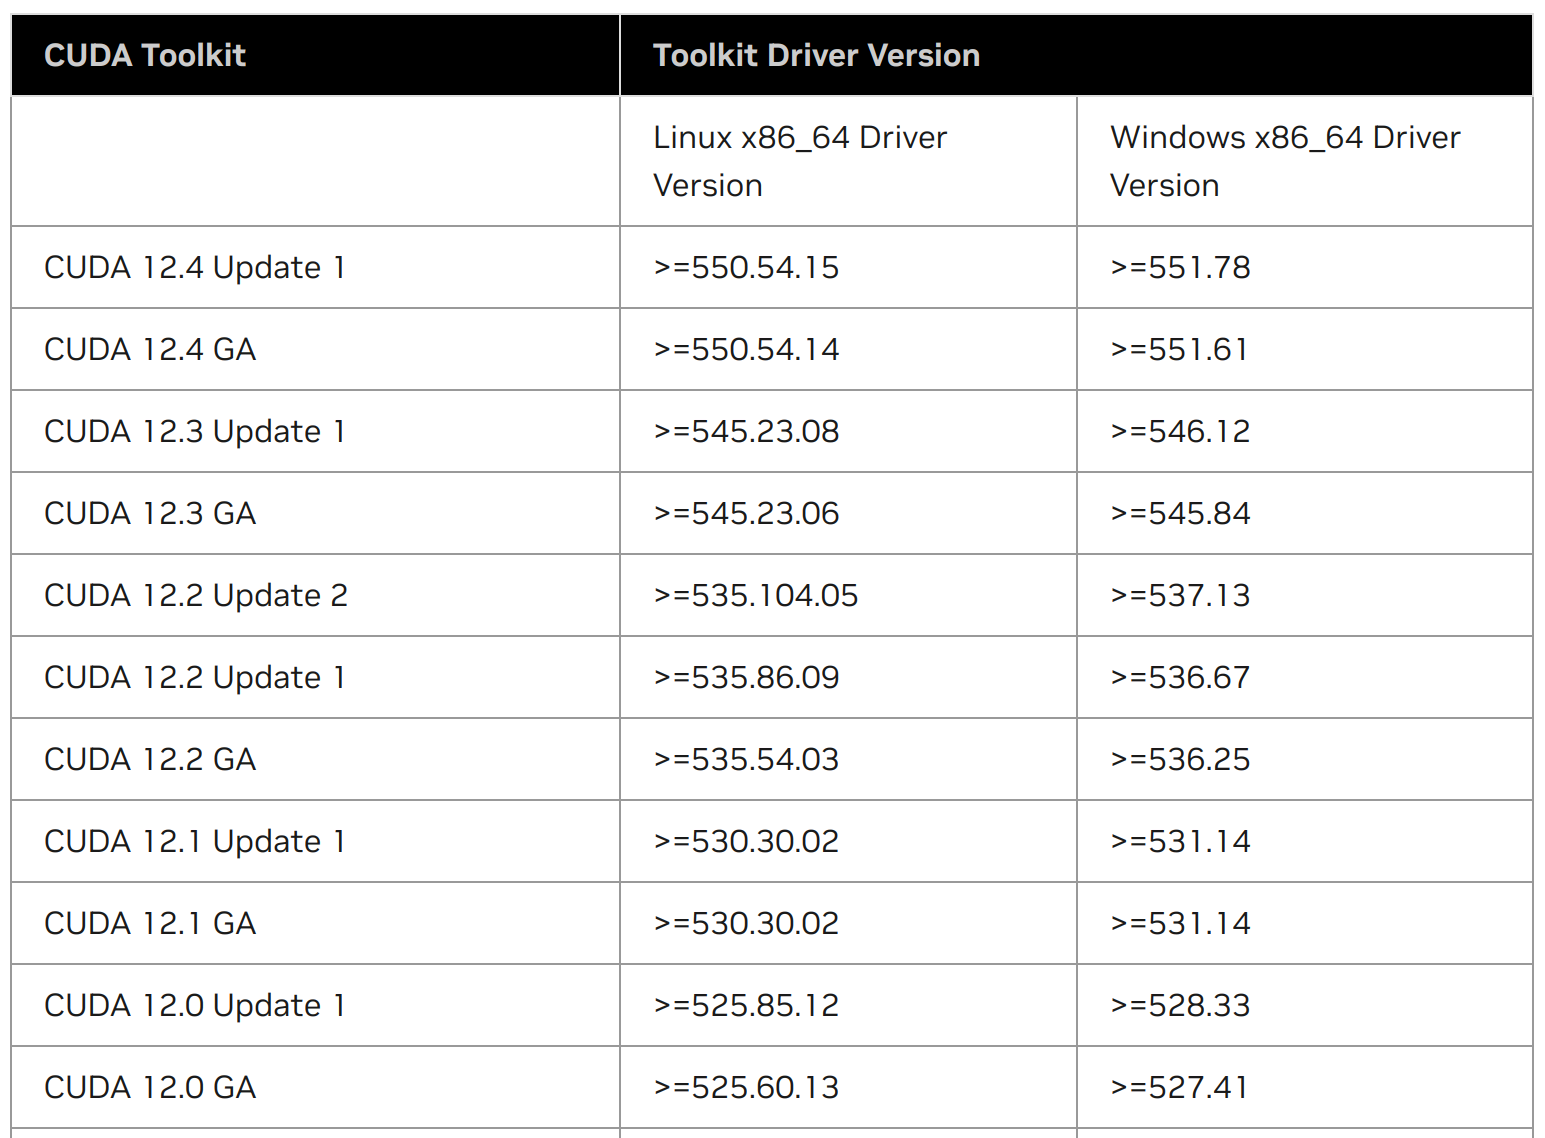
Task: Select the 'CUDA Toolkit' column header
Action: 145,55
